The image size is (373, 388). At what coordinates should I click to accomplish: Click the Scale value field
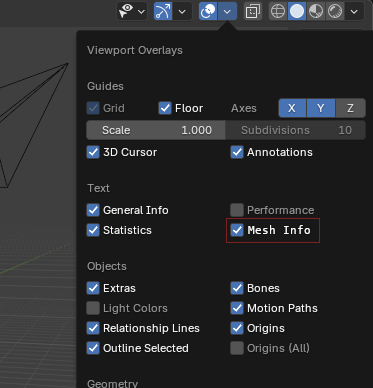(156, 130)
